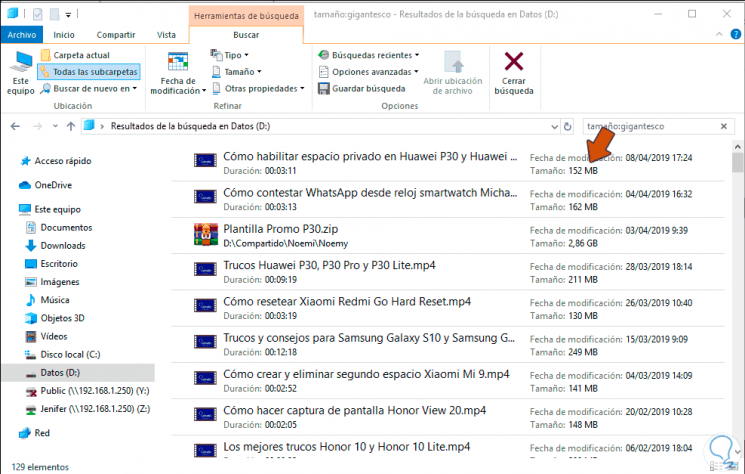Image resolution: width=745 pixels, height=474 pixels.
Task: Toggle Todas las subcarpetas search scope
Action: coord(89,72)
